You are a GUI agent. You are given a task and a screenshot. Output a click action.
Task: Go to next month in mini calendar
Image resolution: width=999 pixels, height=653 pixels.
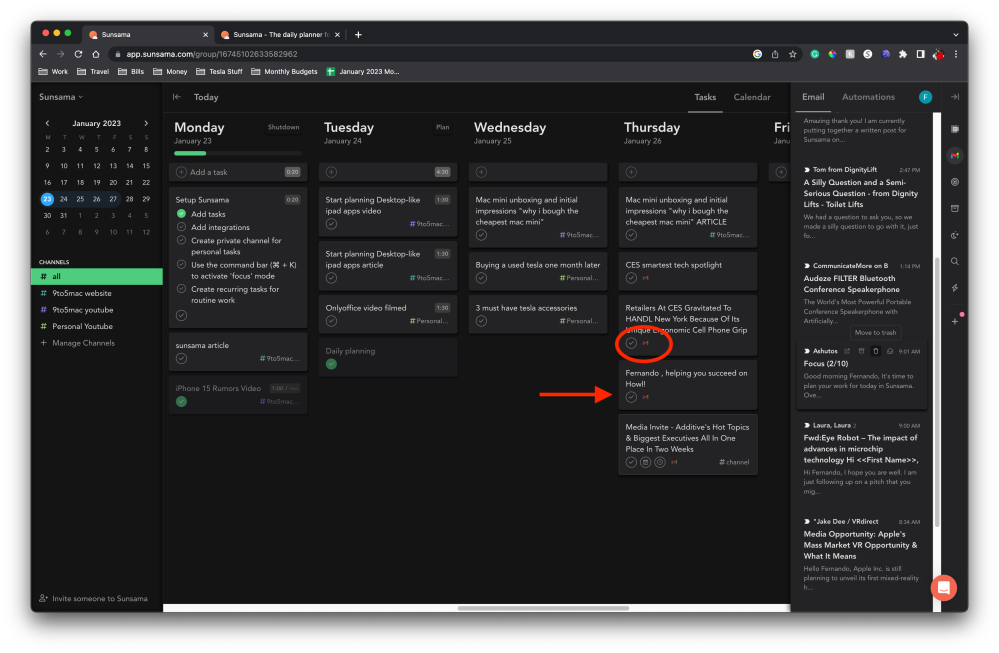click(x=146, y=123)
